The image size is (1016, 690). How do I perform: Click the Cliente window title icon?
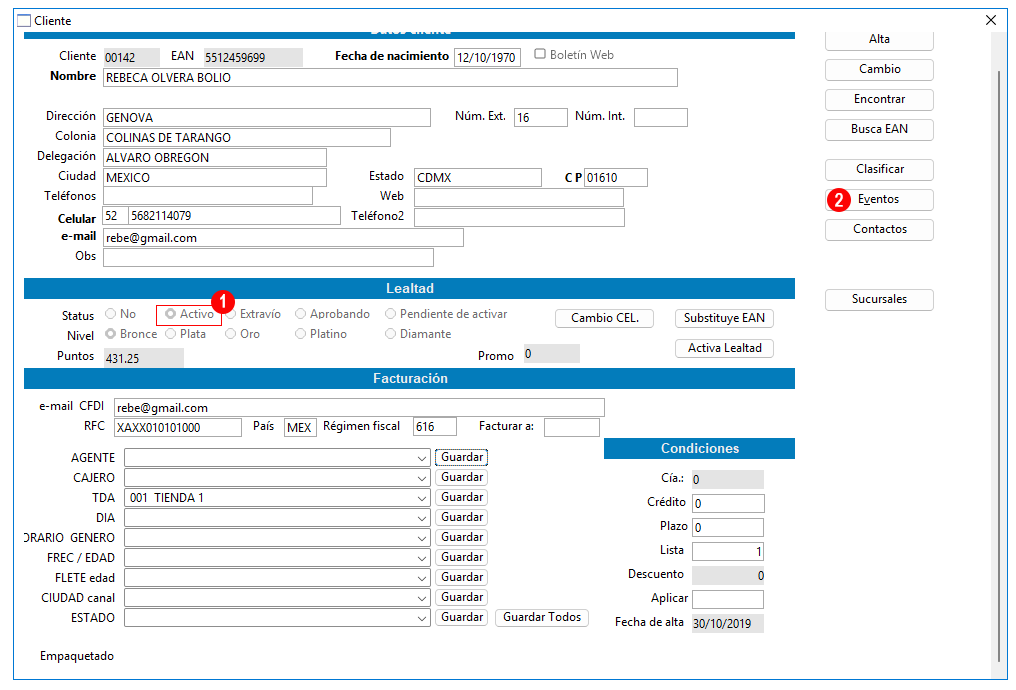[23, 21]
